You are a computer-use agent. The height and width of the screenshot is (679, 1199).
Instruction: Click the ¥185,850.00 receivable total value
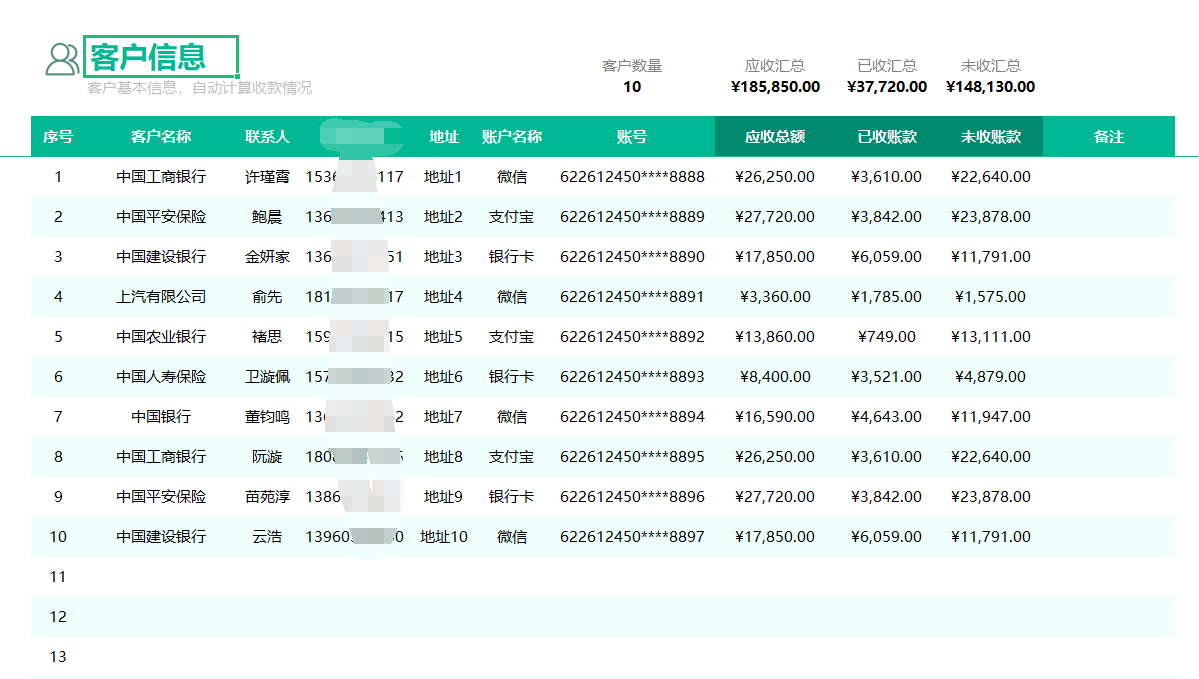coord(775,87)
